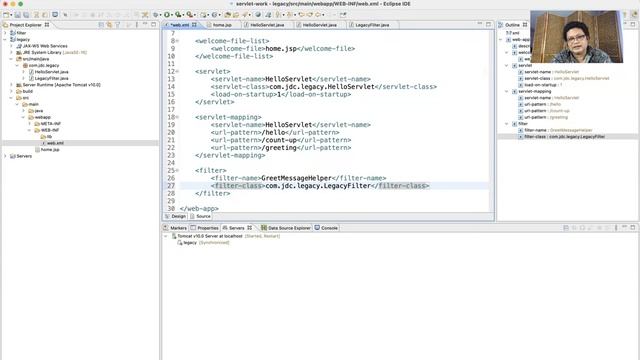Open the Debug button dropdown arrow
This screenshot has height=360, width=640.
[x=160, y=15]
